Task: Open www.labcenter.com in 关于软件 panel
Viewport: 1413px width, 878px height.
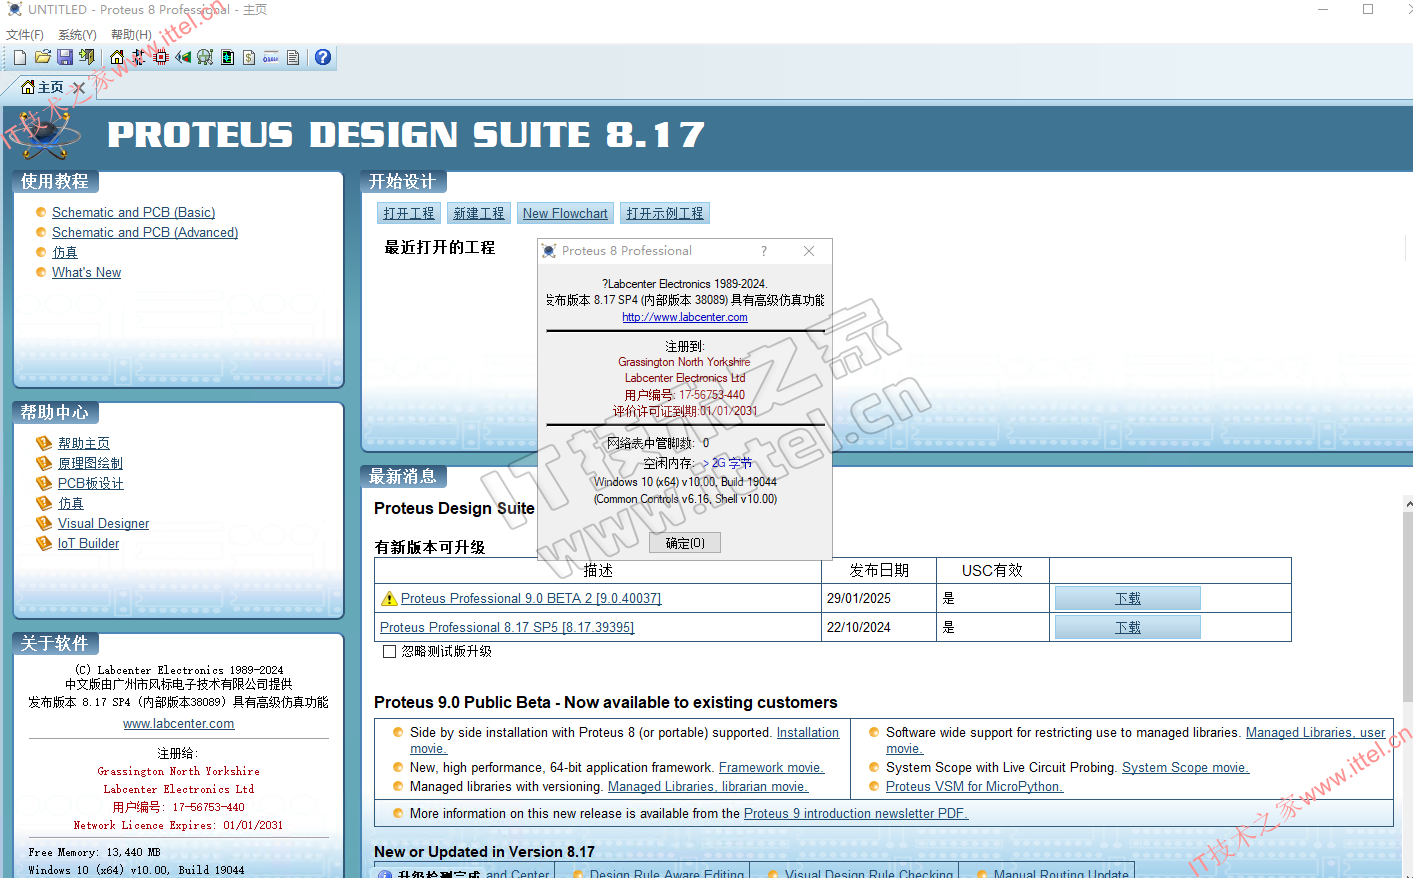Action: pos(179,723)
